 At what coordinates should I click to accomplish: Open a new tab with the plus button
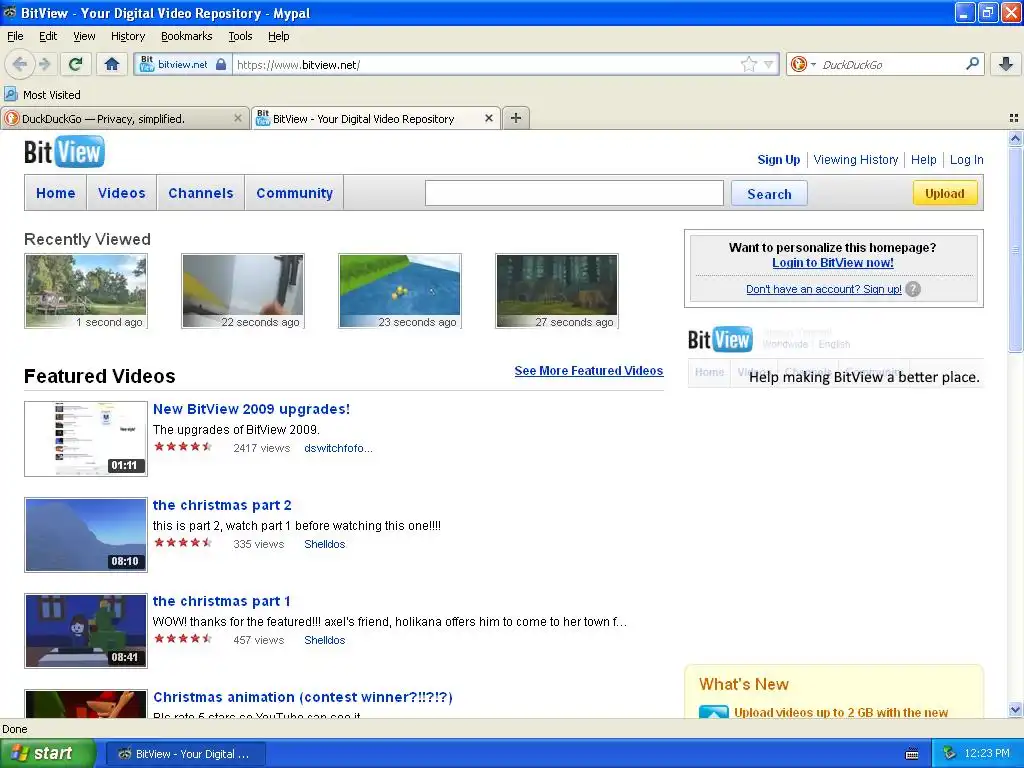click(x=516, y=118)
